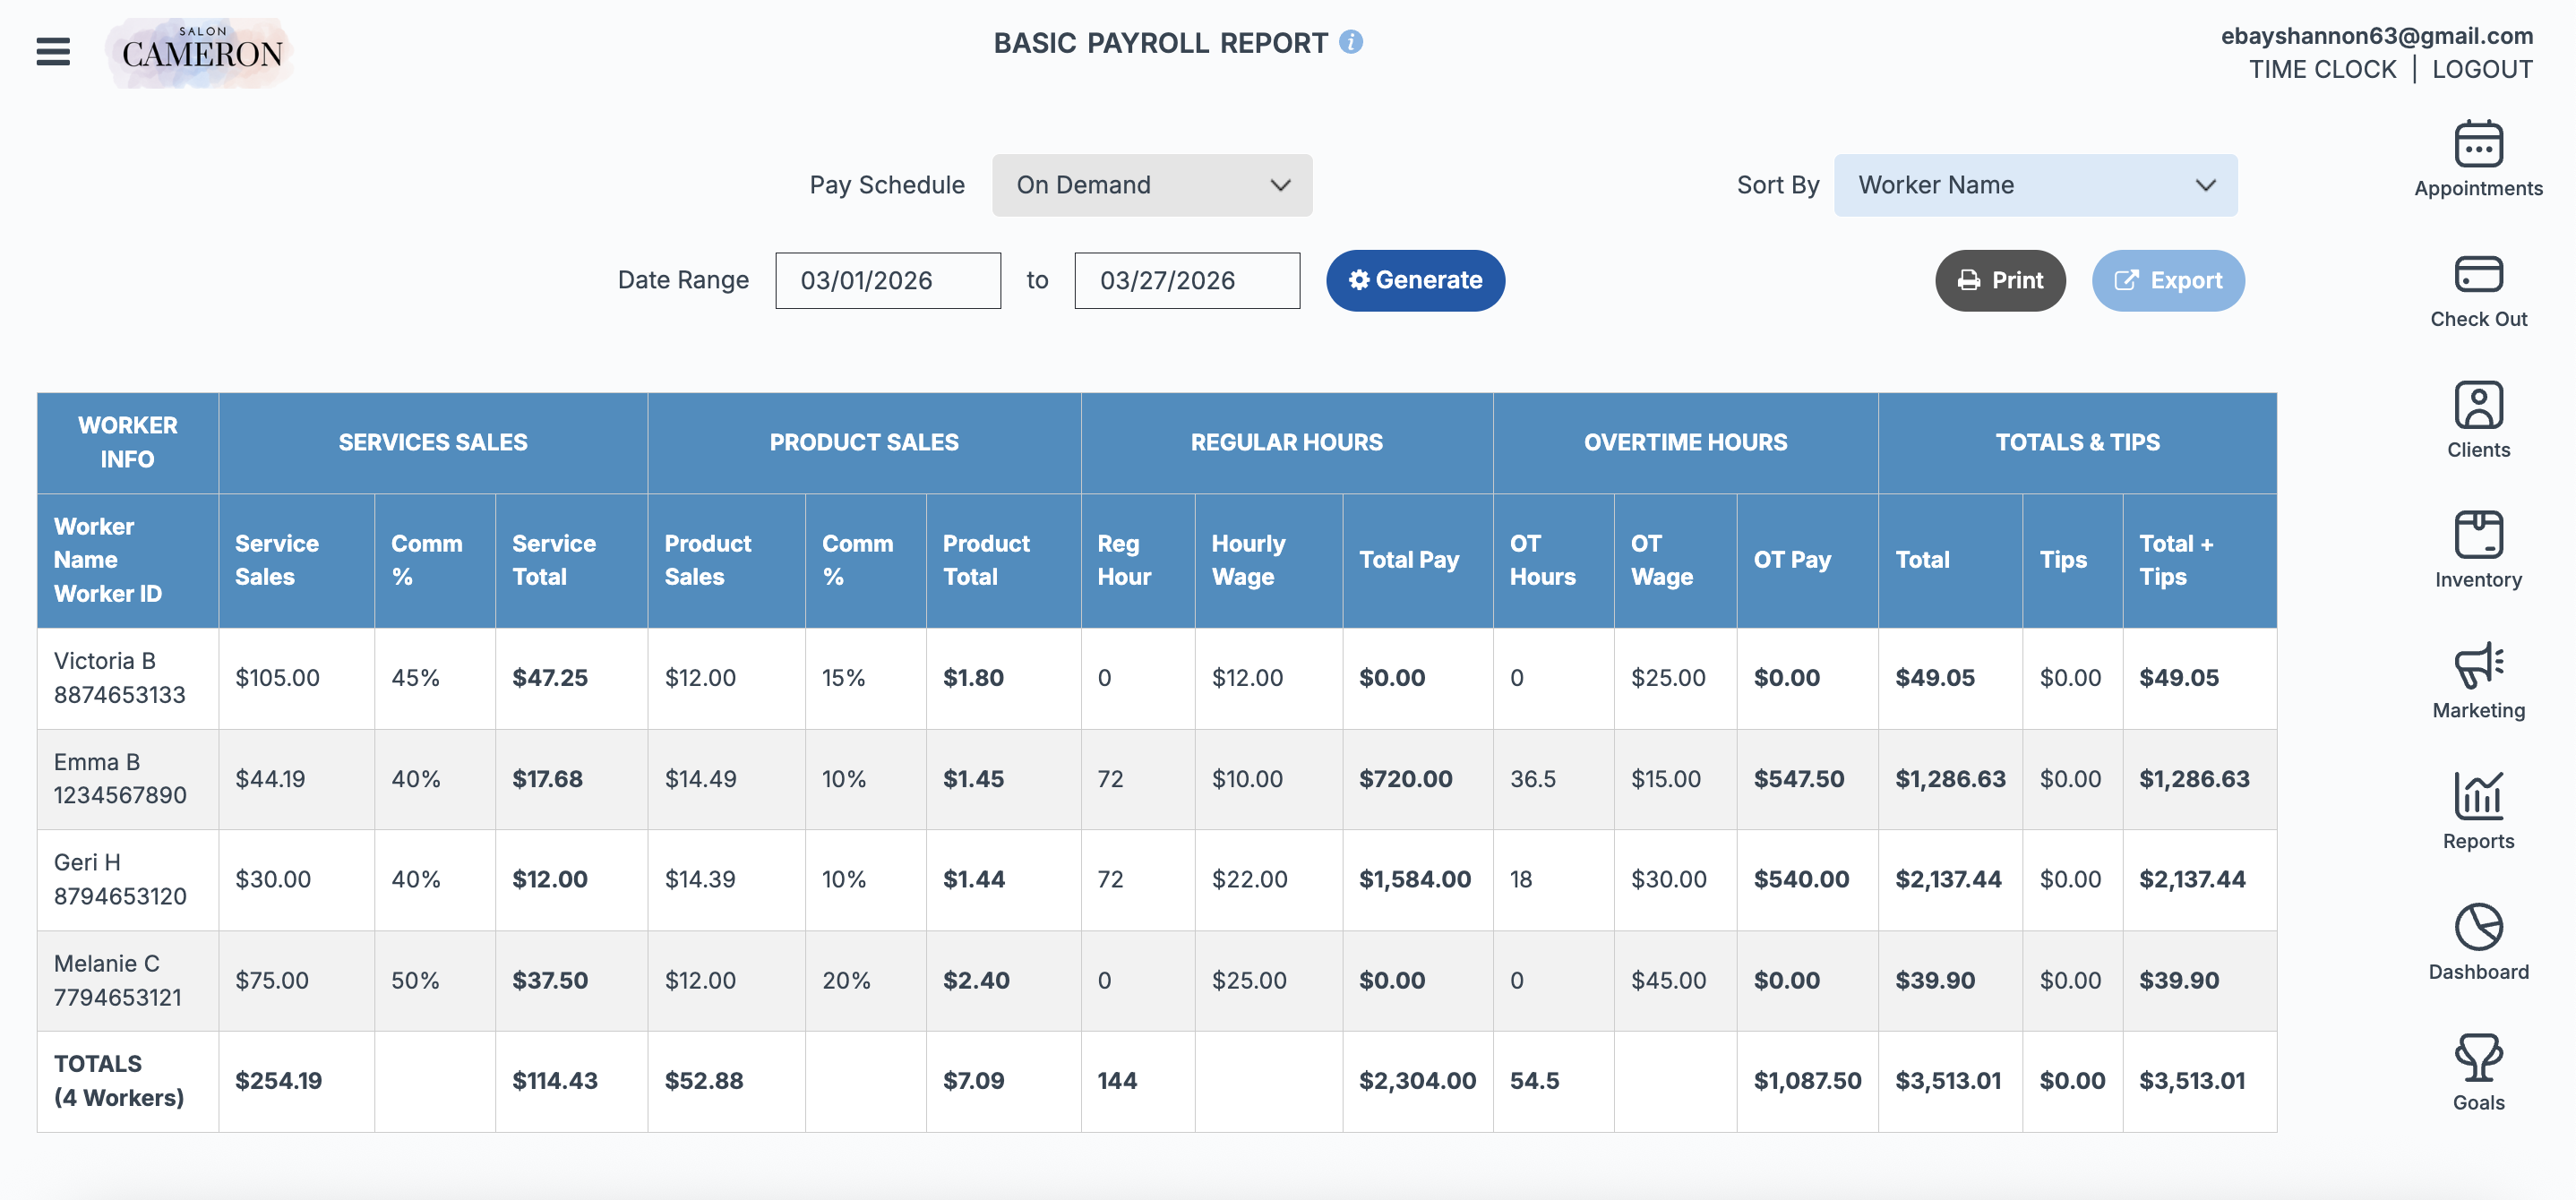Open the hamburger menu
This screenshot has width=2576, height=1200.
point(53,51)
